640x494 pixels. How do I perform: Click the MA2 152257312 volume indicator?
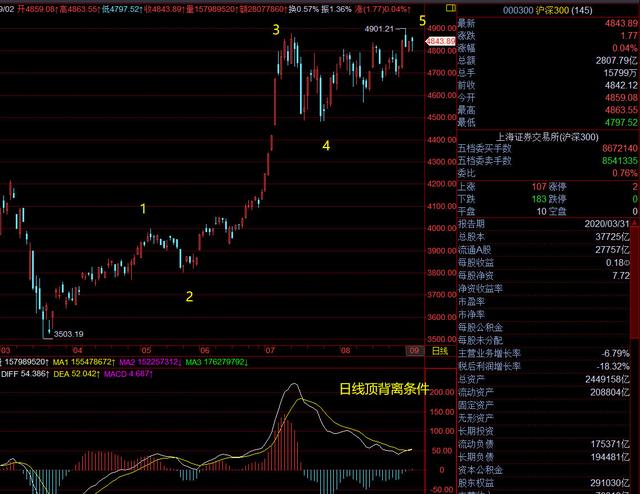pyautogui.click(x=150, y=362)
